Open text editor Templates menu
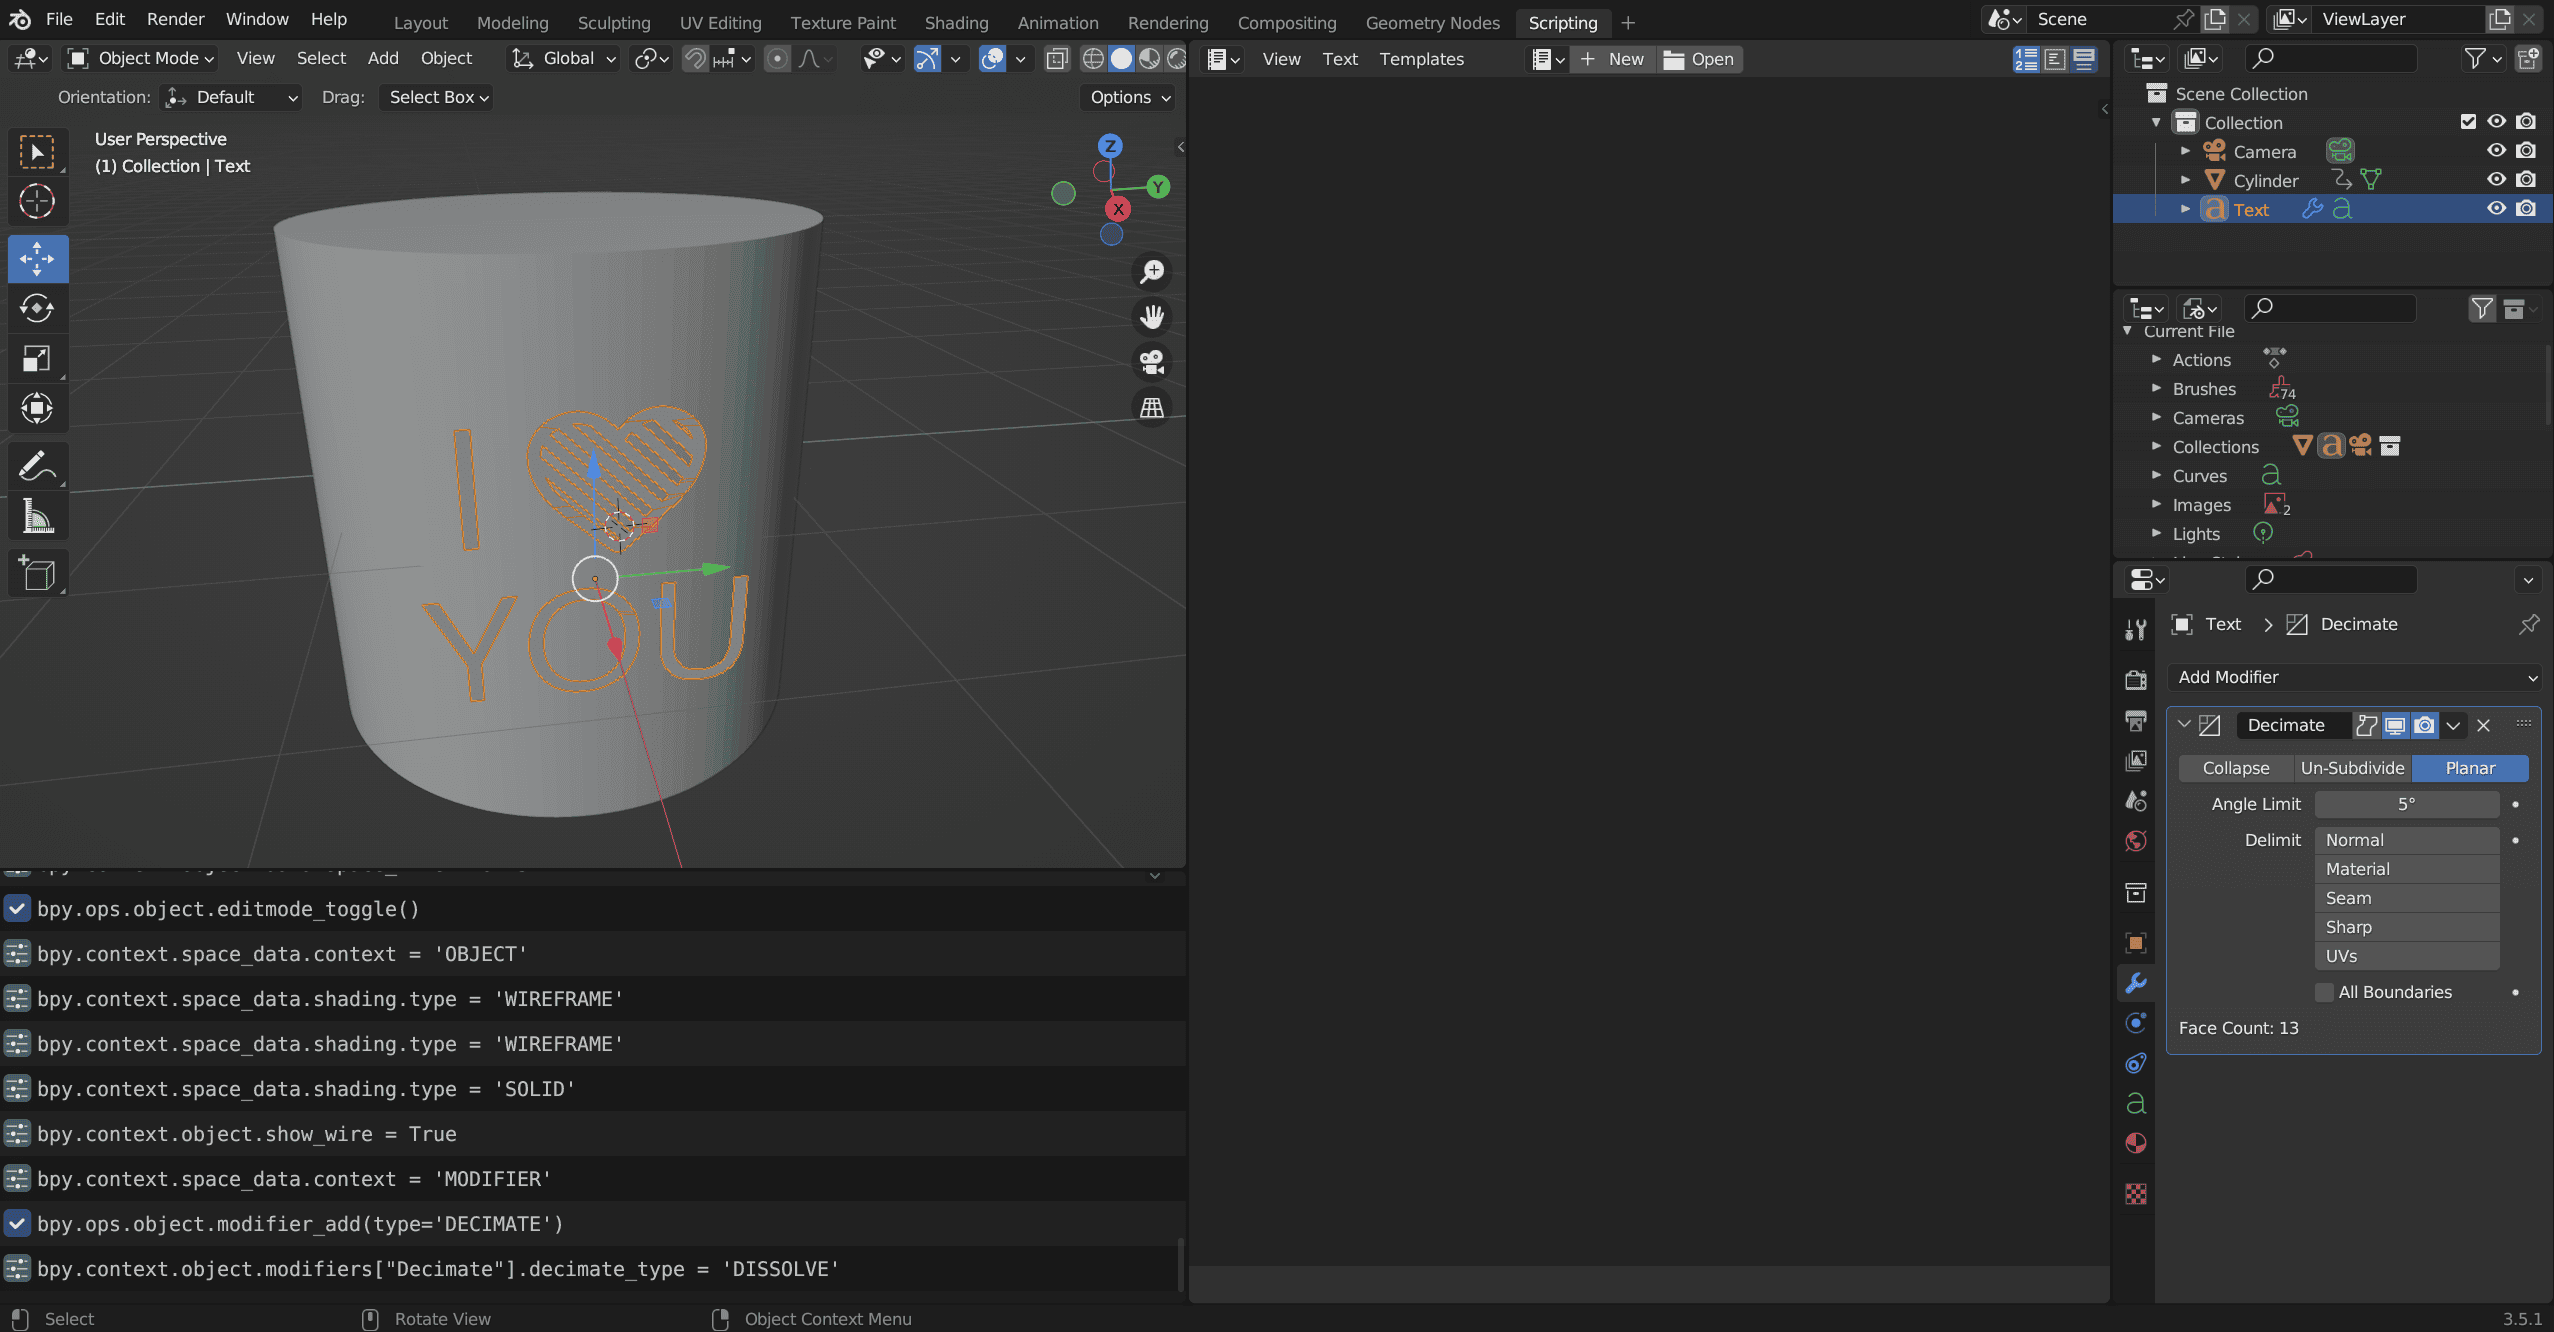The width and height of the screenshot is (2554, 1332). pos(1421,59)
